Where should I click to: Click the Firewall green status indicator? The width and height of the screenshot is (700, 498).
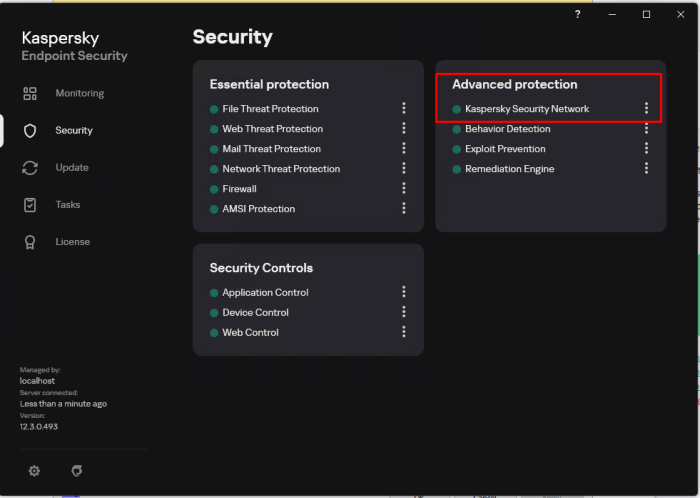(x=213, y=189)
